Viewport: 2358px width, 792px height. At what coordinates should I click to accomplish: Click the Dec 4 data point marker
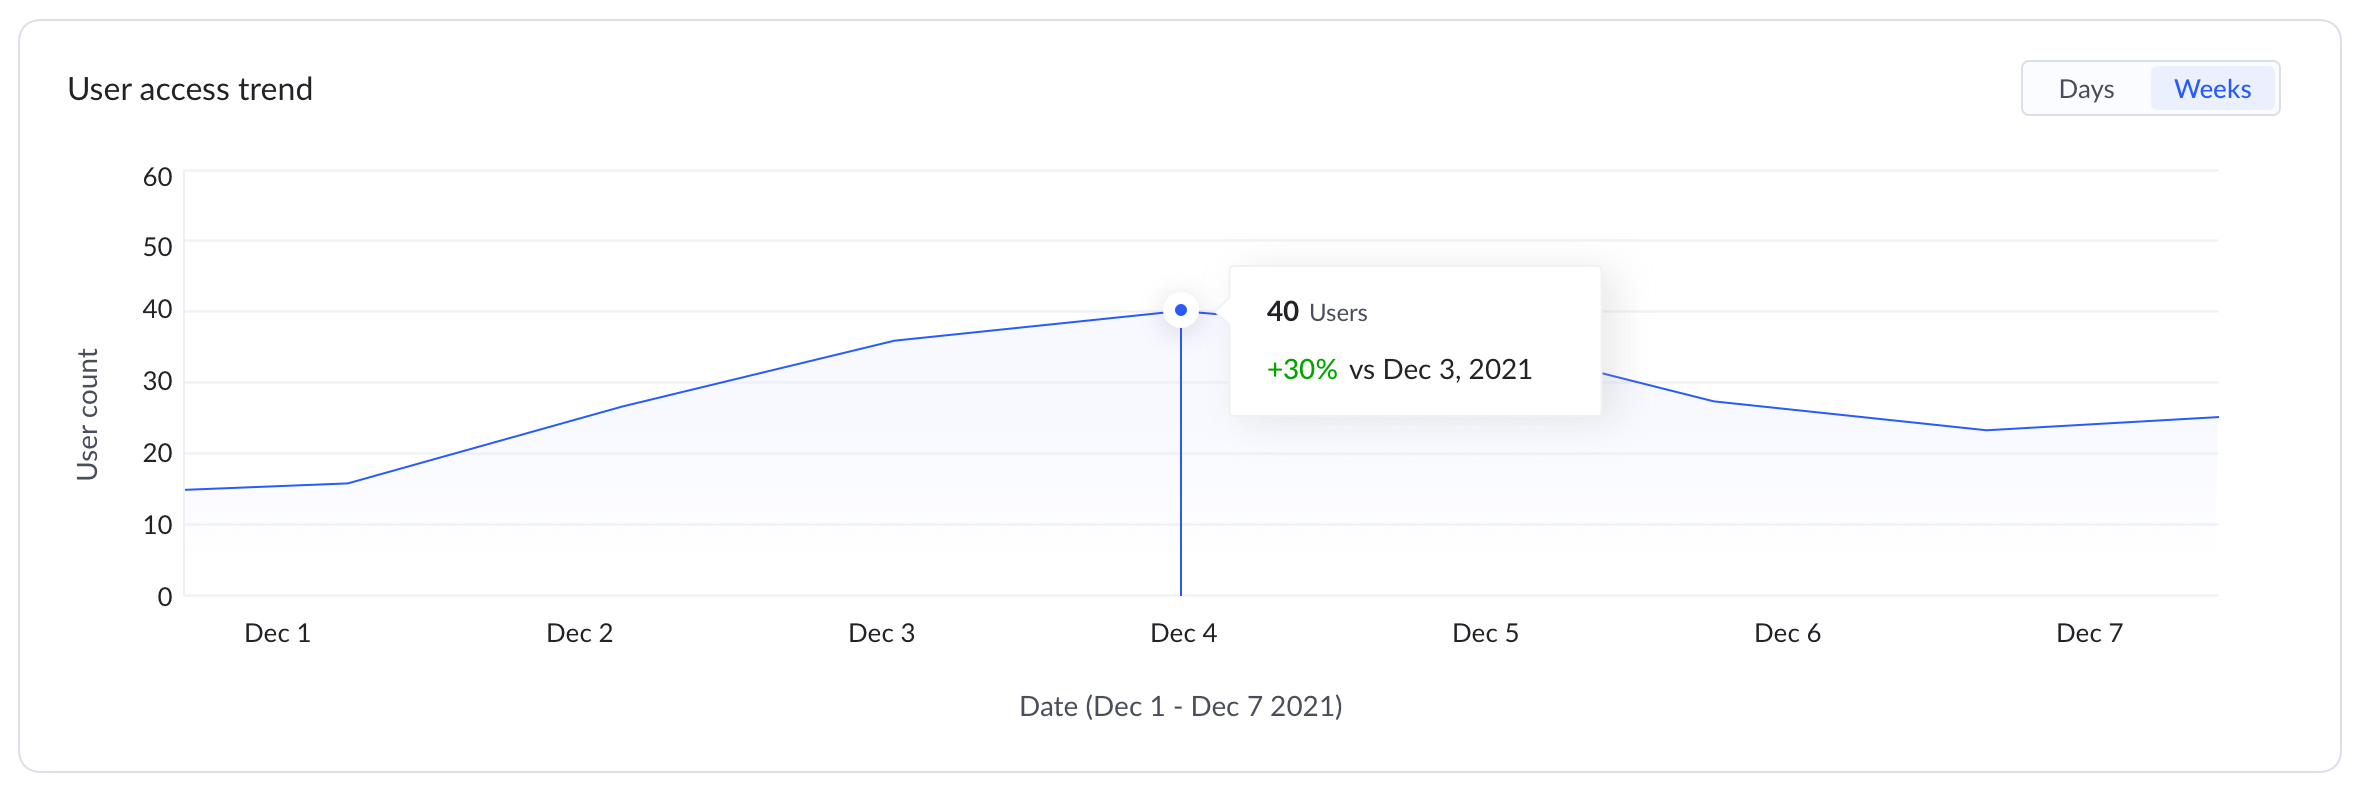[1181, 310]
